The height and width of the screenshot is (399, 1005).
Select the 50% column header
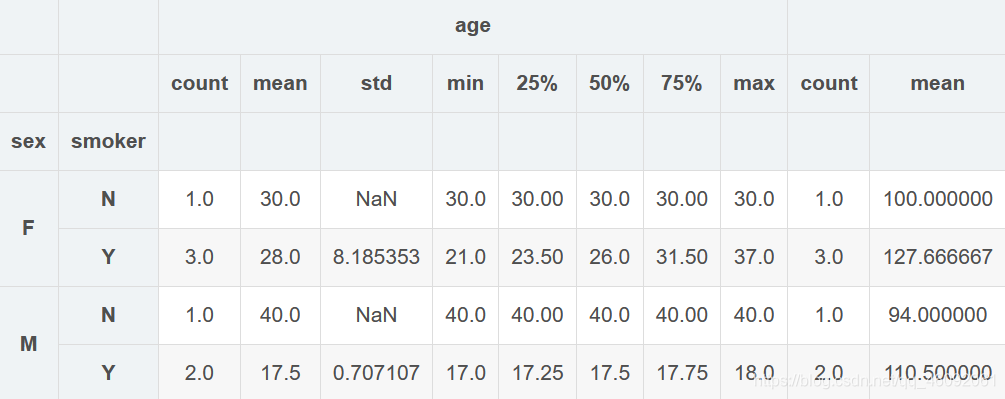tap(610, 83)
